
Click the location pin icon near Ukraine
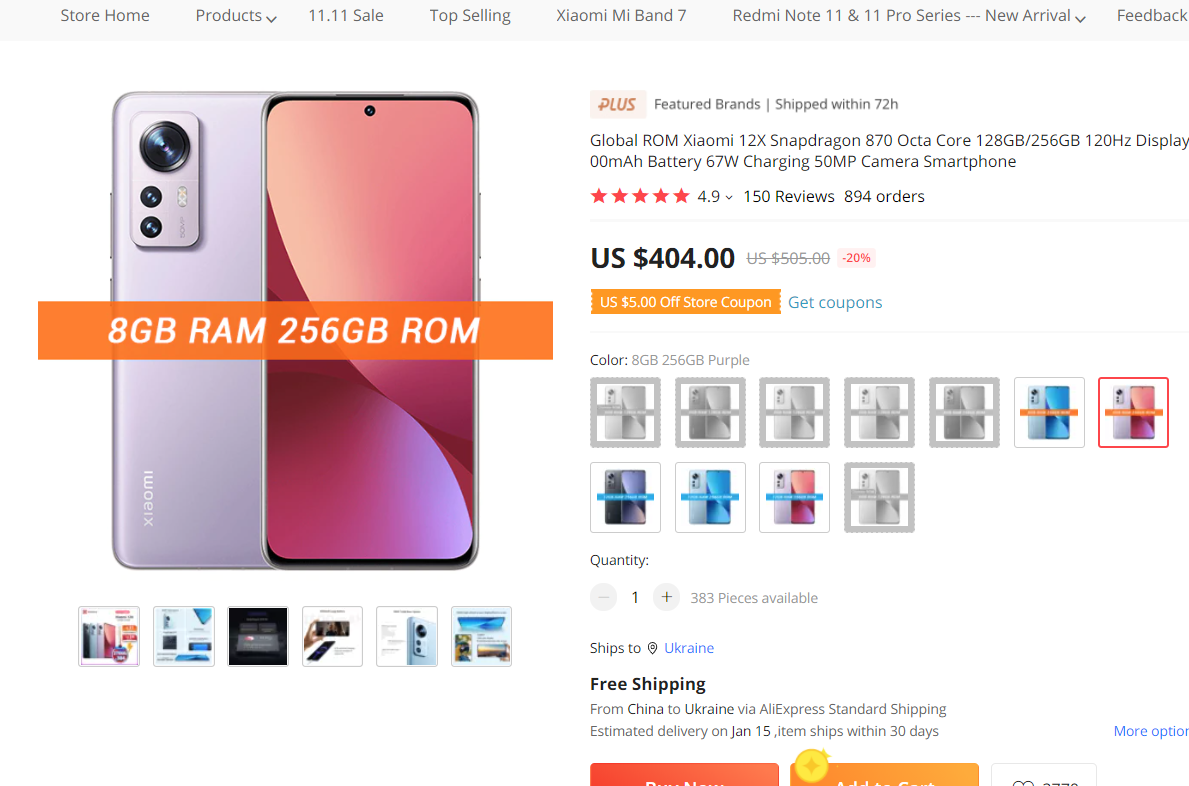tap(653, 648)
